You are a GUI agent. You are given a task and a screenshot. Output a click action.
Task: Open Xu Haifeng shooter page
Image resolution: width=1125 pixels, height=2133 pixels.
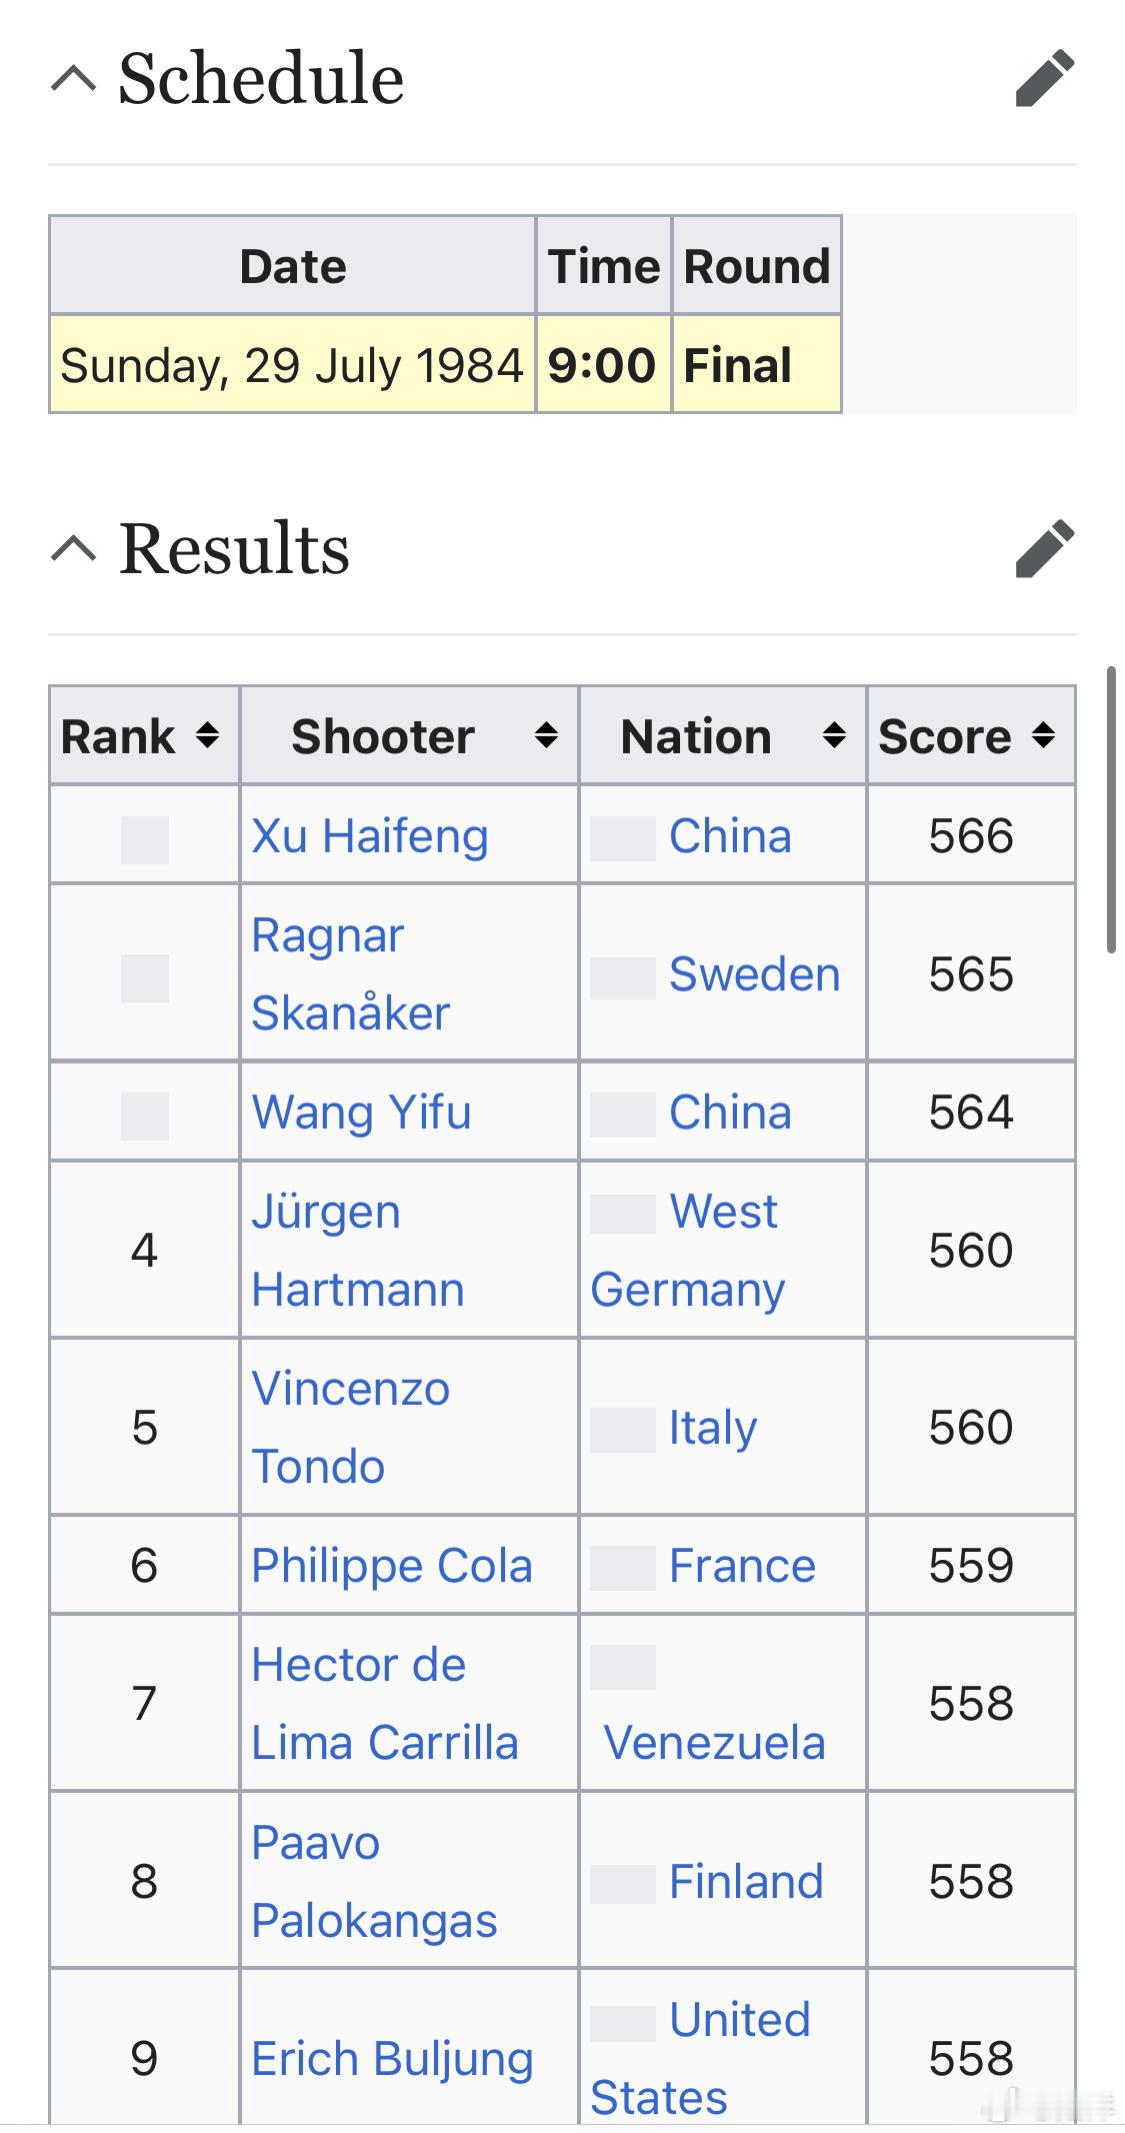pyautogui.click(x=370, y=835)
